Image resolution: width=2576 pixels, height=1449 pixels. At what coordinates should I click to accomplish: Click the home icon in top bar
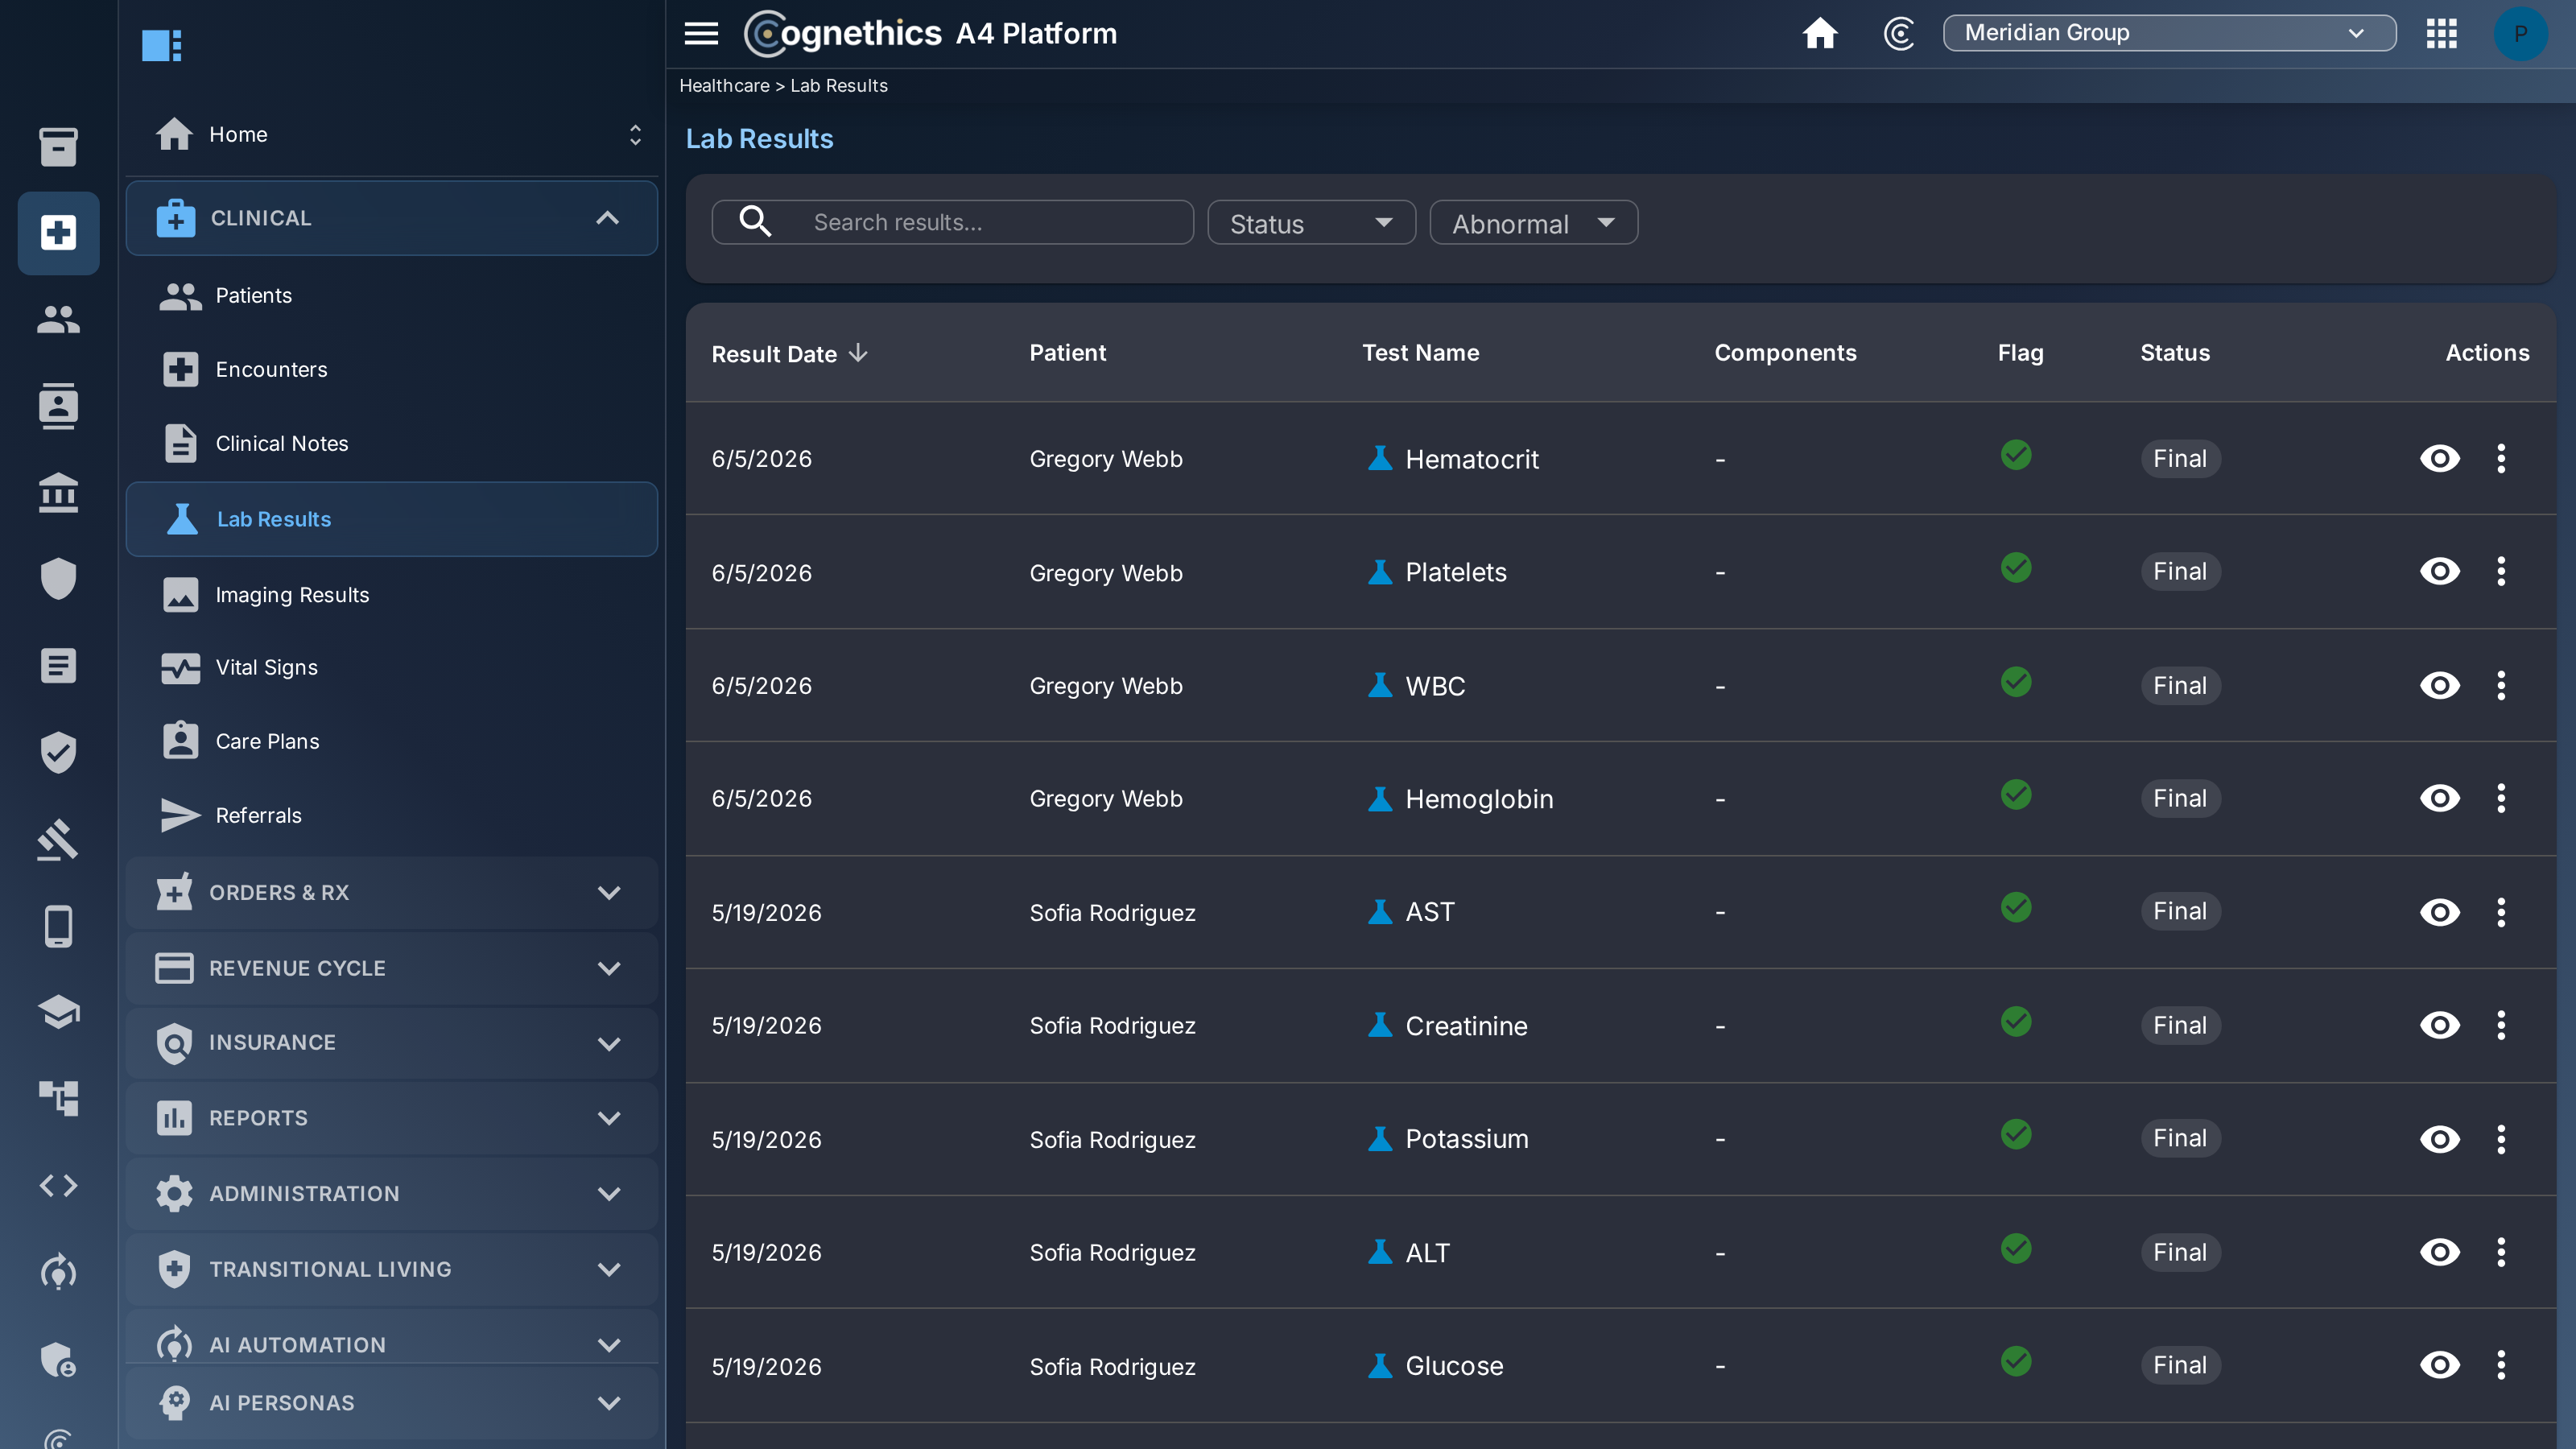pos(1820,33)
